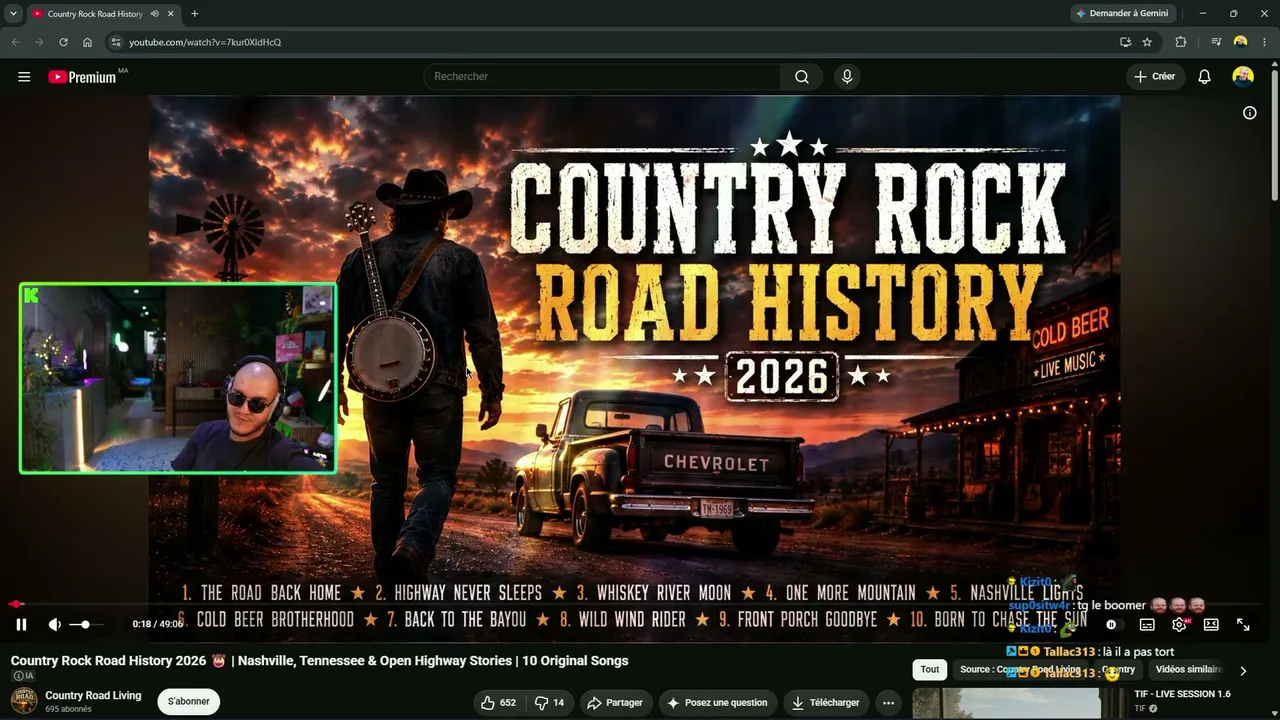Viewport: 1280px width, 720px height.
Task: Open Chrome extensions puzzle icon
Action: (x=1181, y=42)
